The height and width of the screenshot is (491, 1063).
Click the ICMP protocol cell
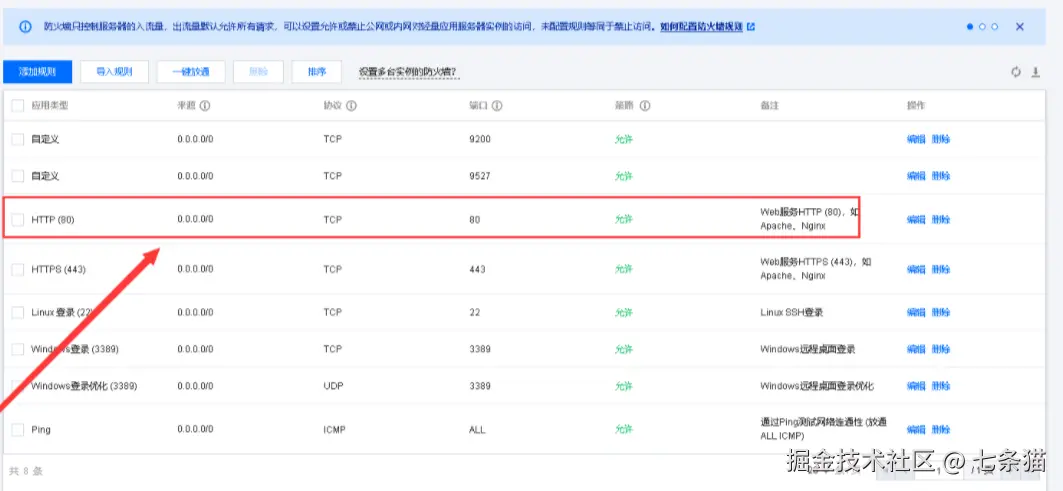334,429
